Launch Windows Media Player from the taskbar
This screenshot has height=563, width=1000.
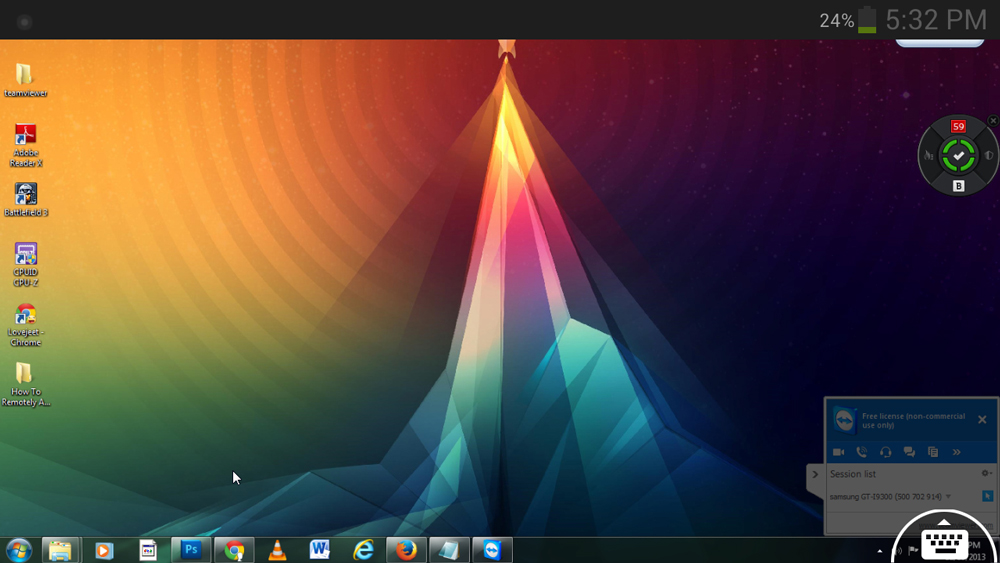(x=104, y=550)
